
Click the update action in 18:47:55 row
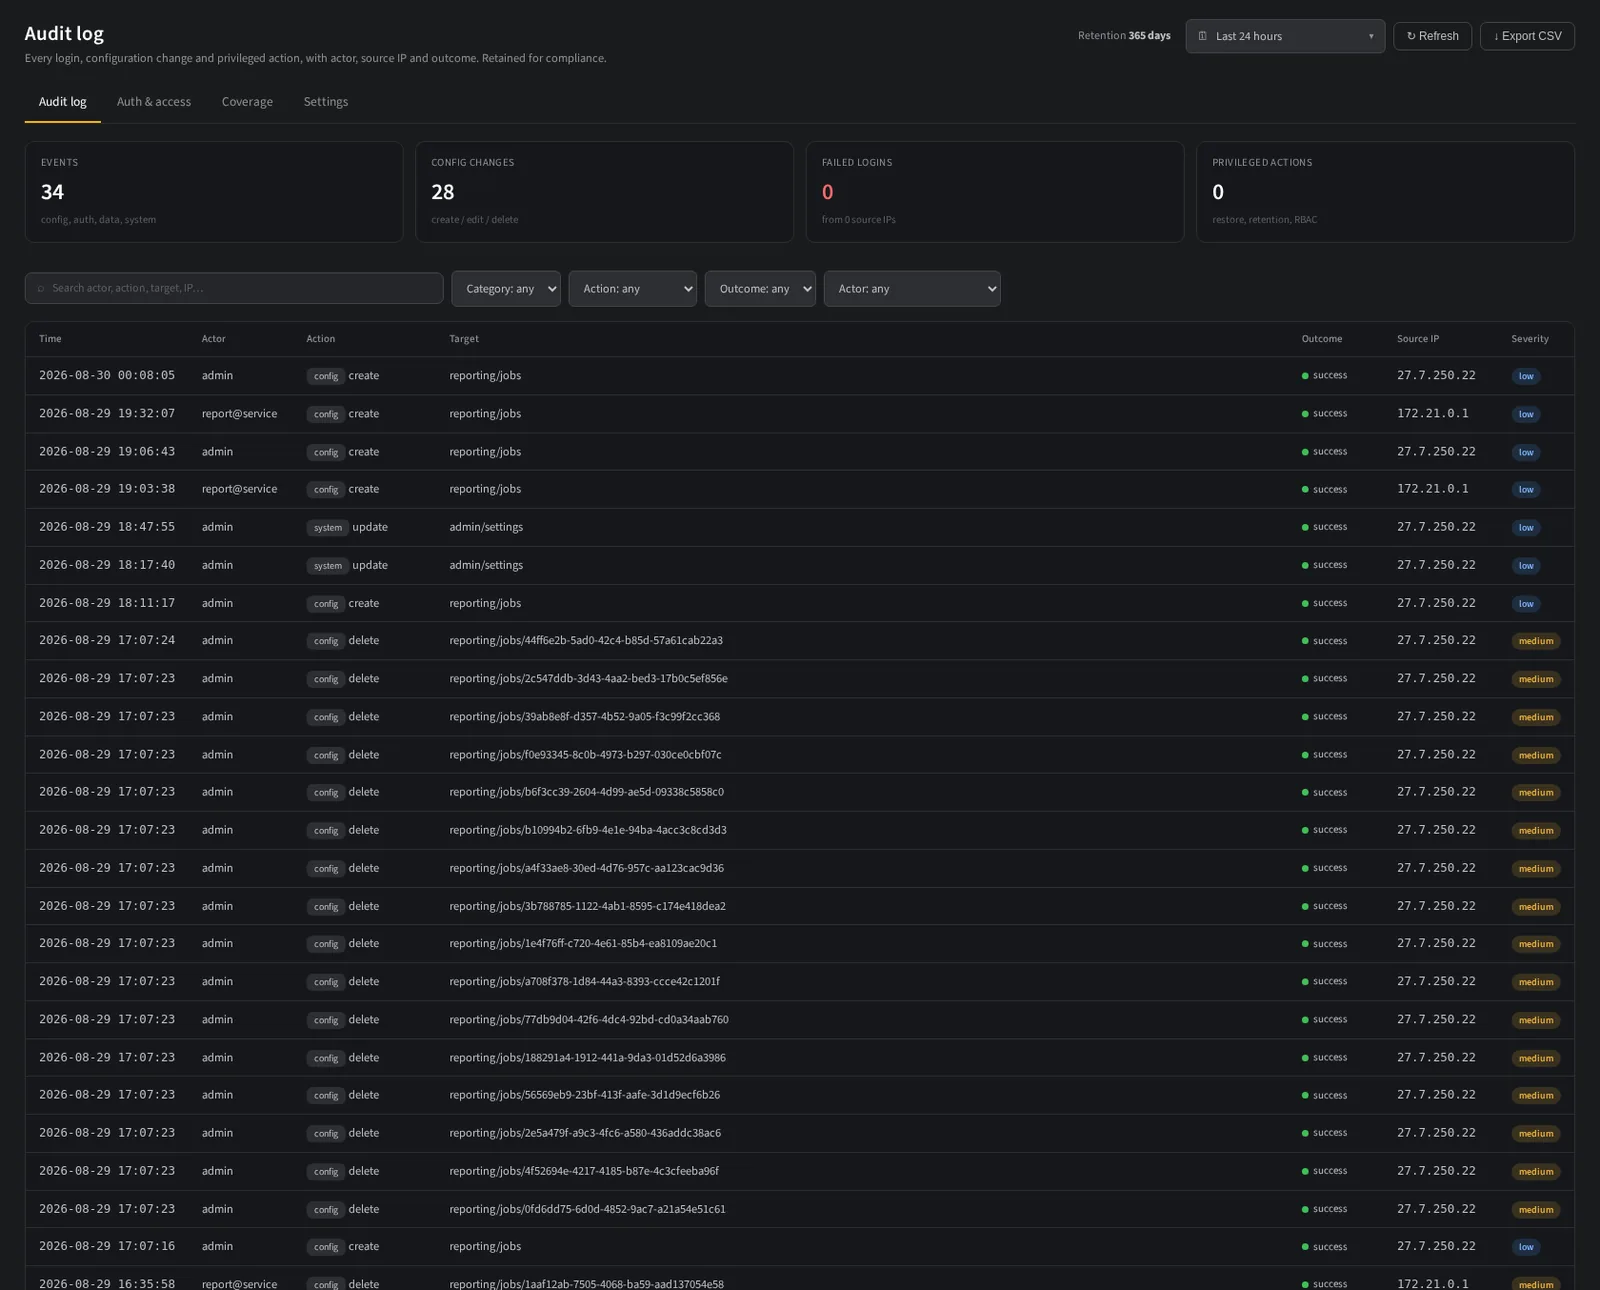pyautogui.click(x=370, y=527)
